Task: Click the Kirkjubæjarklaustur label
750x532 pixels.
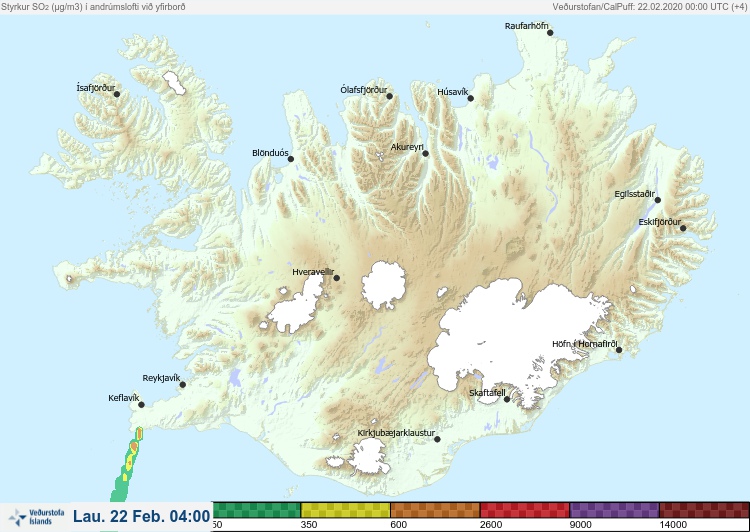Action: 396,433
